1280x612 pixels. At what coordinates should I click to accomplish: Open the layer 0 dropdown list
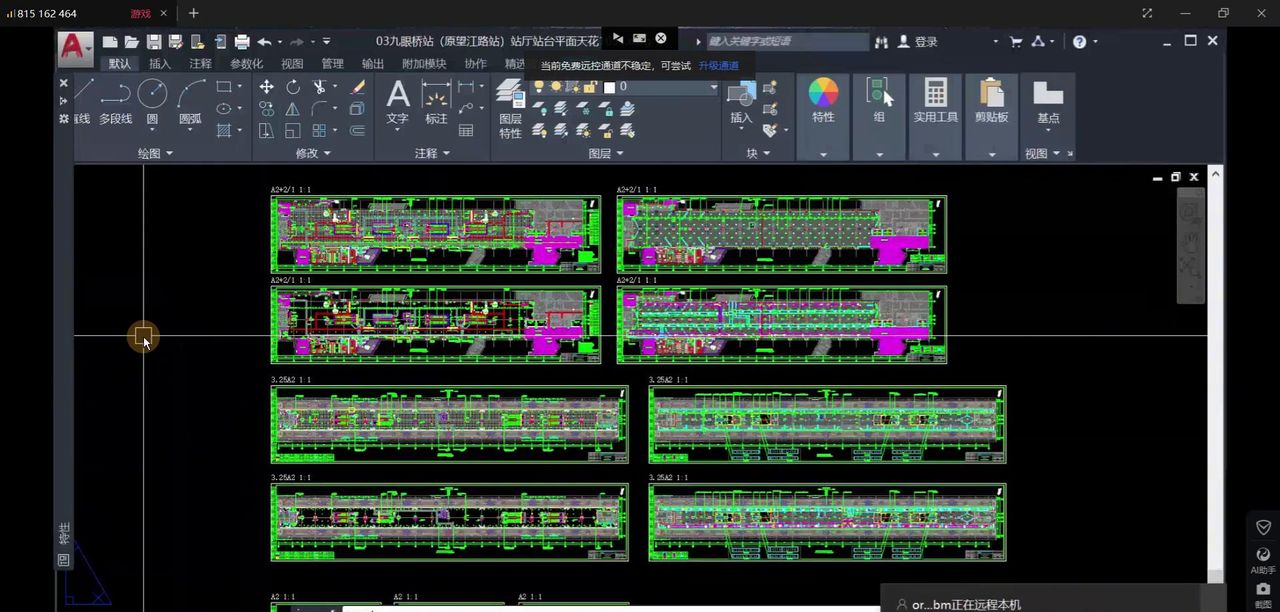[x=714, y=87]
